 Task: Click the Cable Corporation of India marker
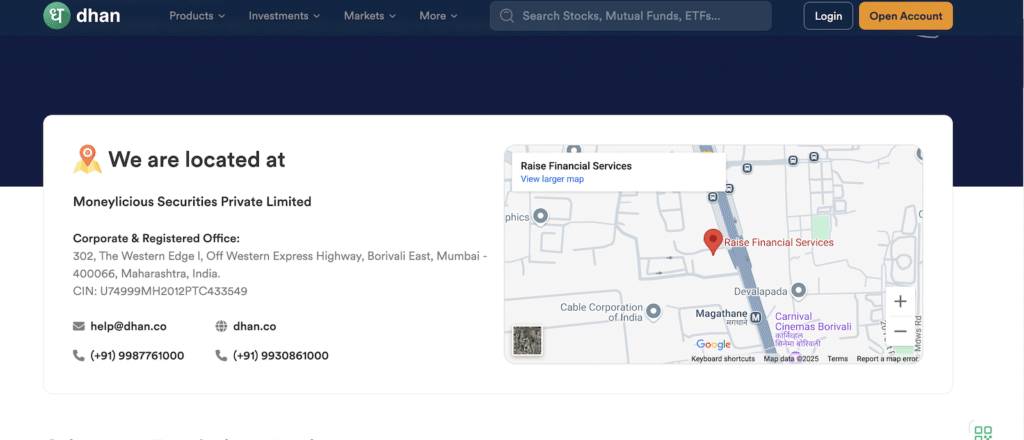click(x=654, y=310)
